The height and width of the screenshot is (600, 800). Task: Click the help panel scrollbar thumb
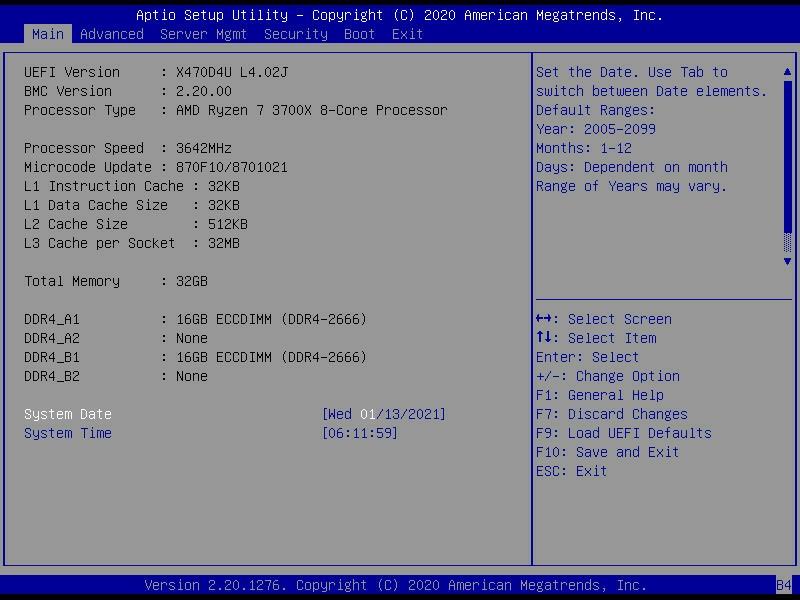point(787,158)
